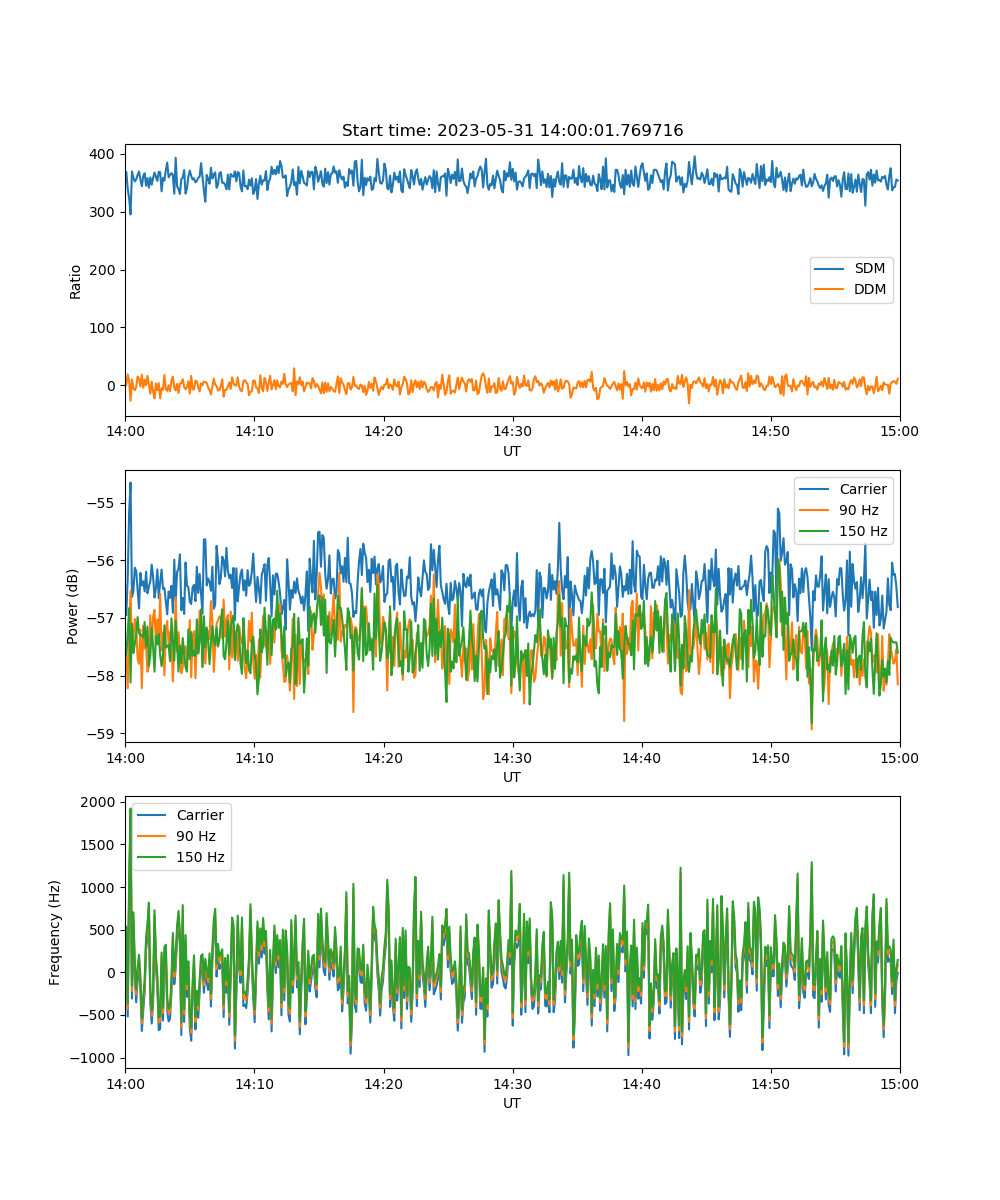The width and height of the screenshot is (1000, 1200).
Task: Click the Carrier legend entry in Power plot
Action: (843, 489)
